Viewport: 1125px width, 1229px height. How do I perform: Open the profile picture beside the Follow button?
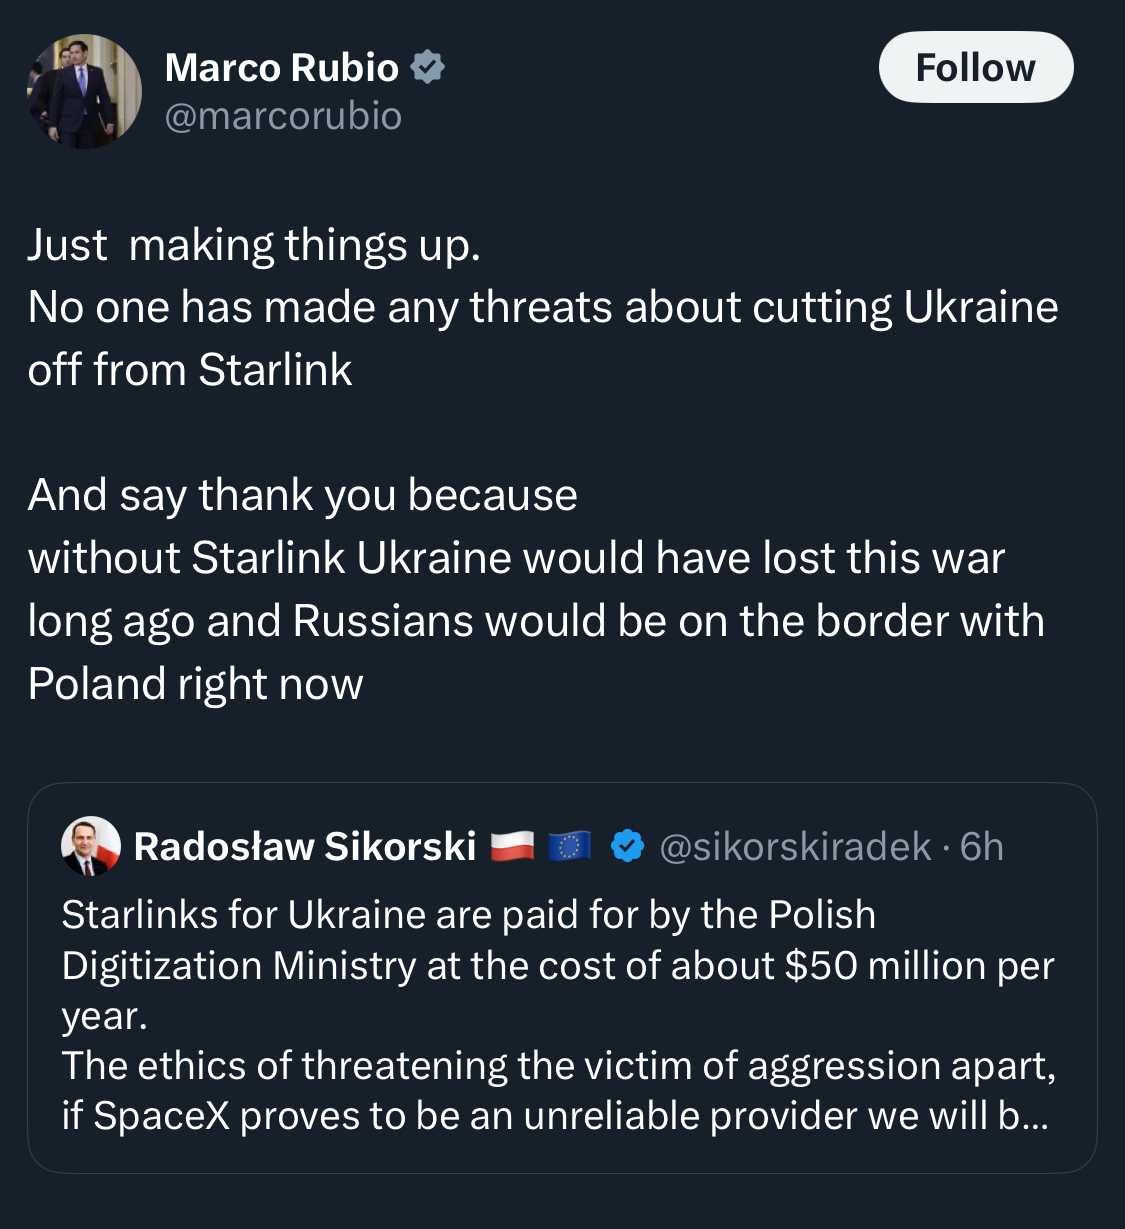(x=84, y=92)
